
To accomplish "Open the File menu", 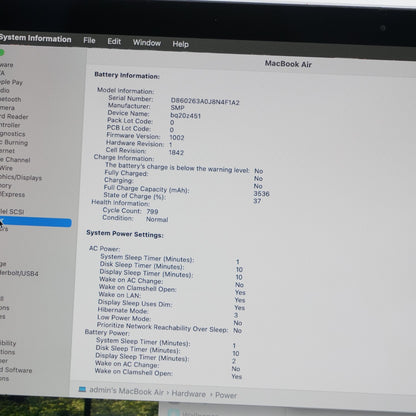I will (x=89, y=41).
